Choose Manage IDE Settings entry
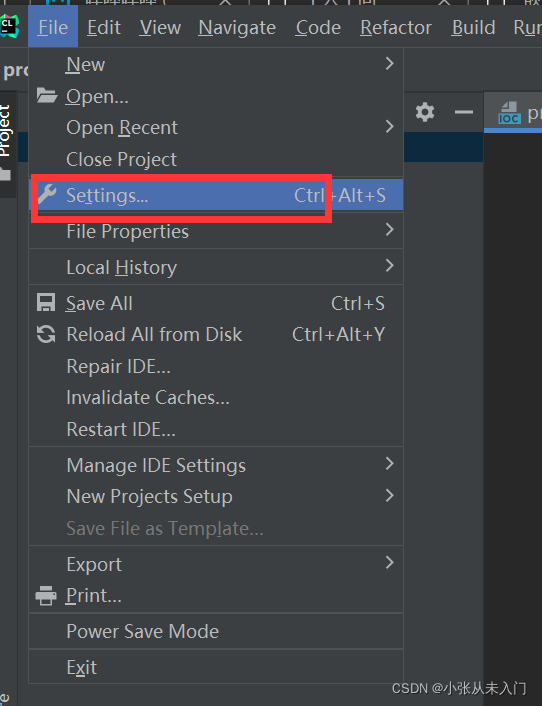 (x=216, y=465)
